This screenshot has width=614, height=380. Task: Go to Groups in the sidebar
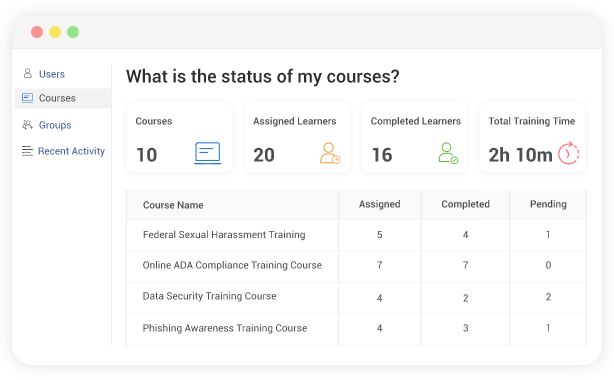[x=55, y=125]
